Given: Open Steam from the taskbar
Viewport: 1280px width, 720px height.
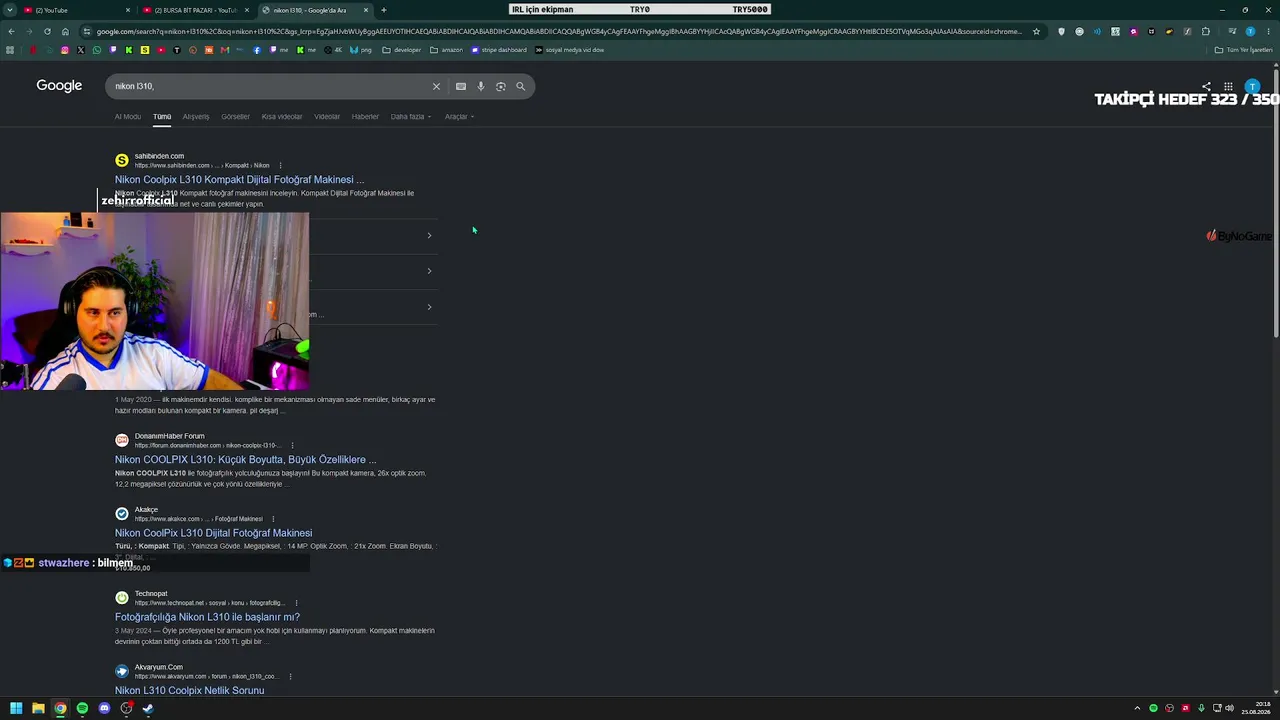Looking at the screenshot, I should click(148, 708).
